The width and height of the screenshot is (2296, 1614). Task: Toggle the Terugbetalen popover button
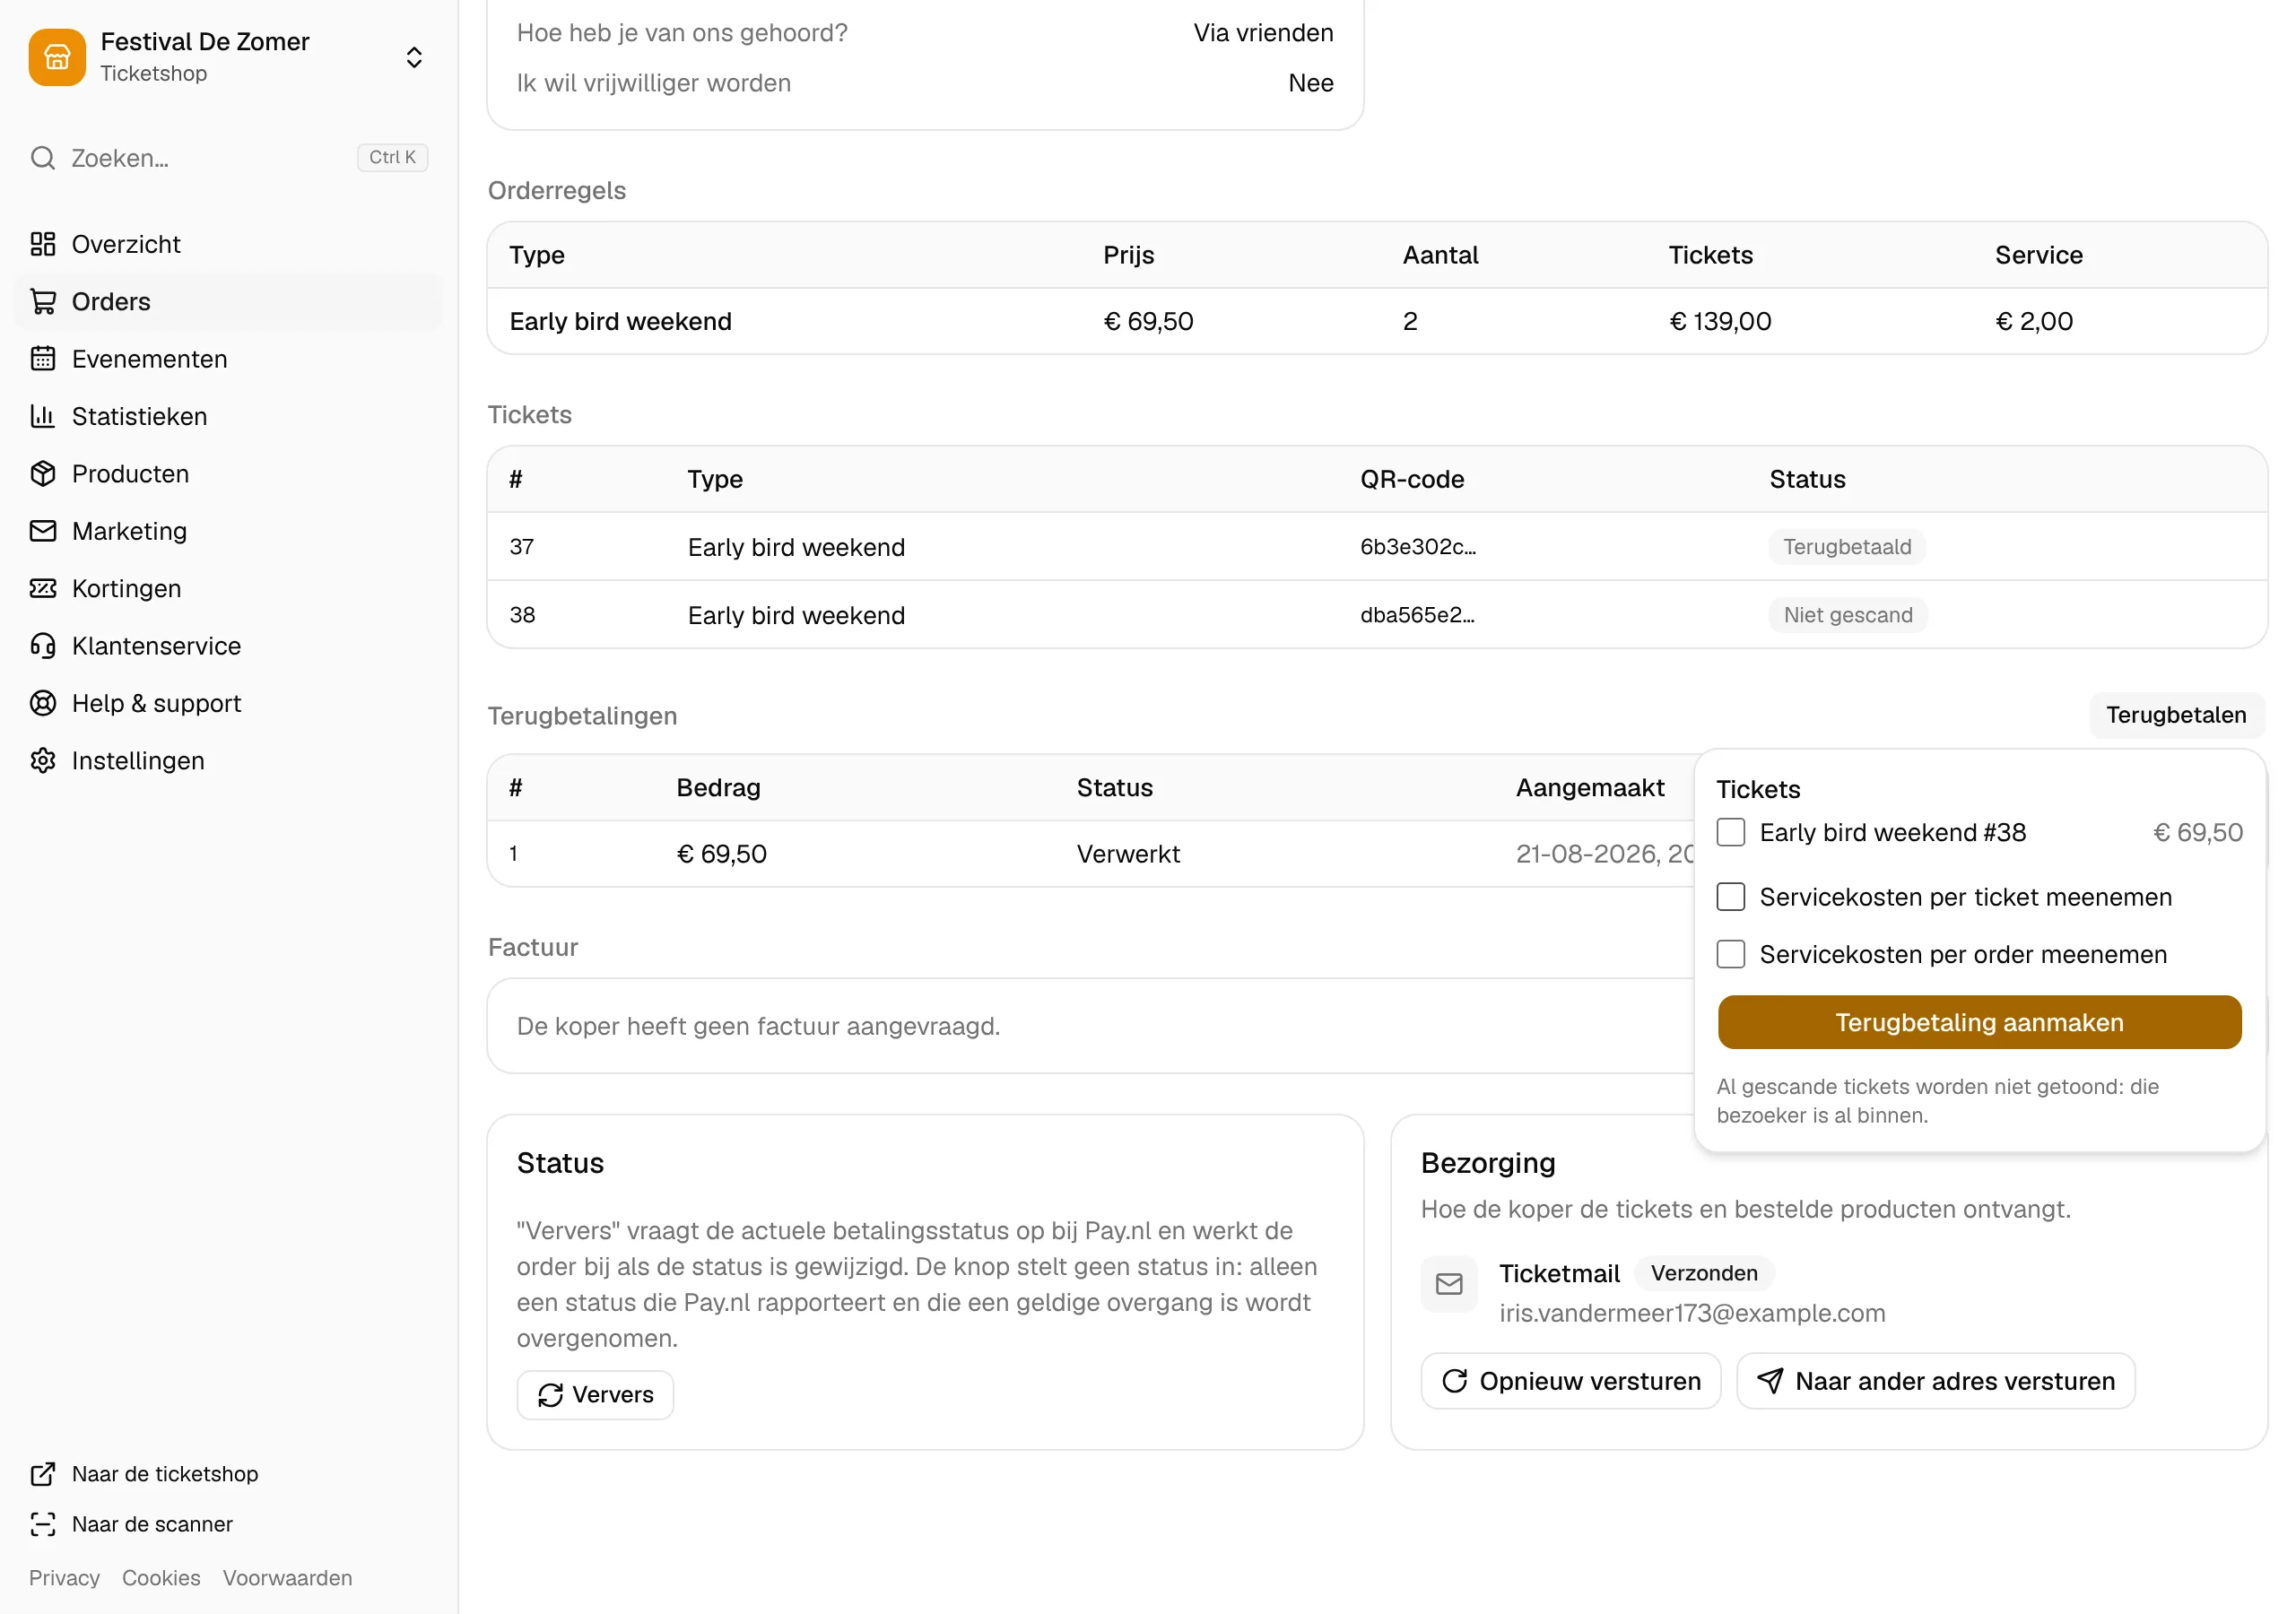[2176, 715]
